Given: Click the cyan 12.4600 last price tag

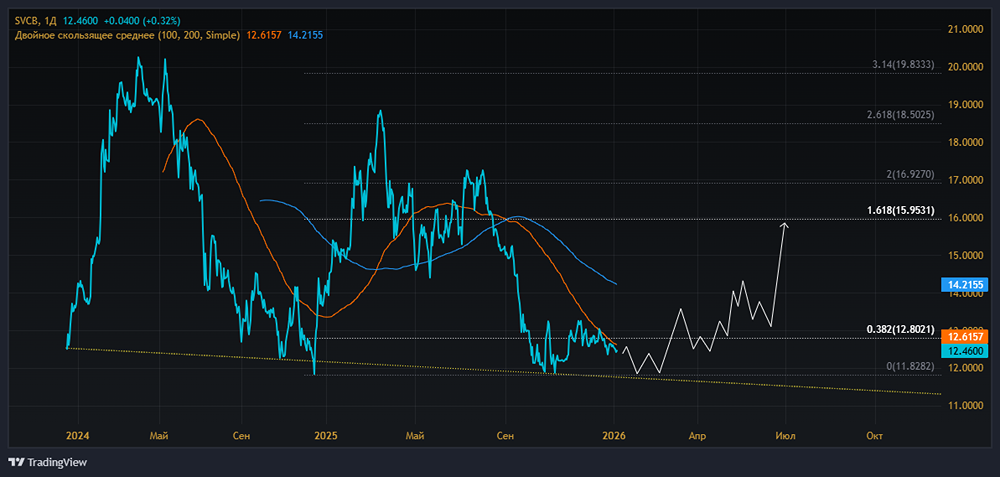Looking at the screenshot, I should (967, 351).
